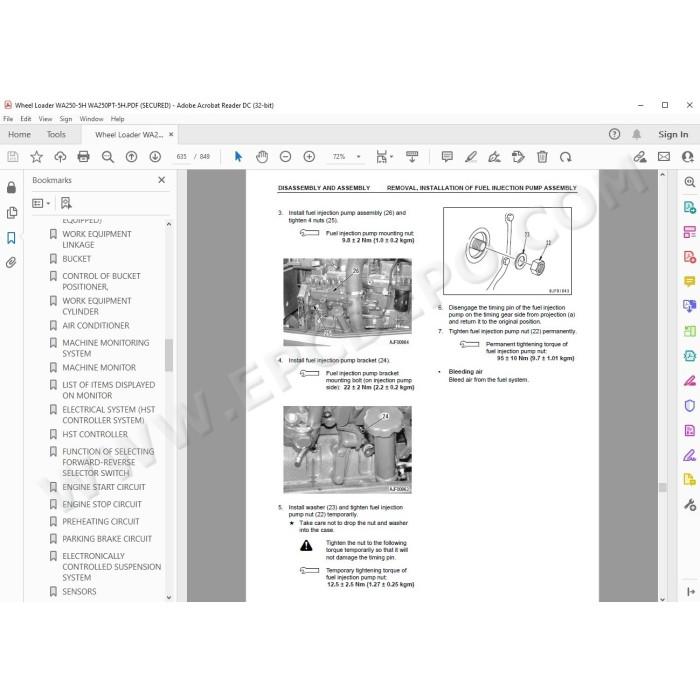The width and height of the screenshot is (700, 700).
Task: Click bookmarks scroll down arrow
Action: pos(169,597)
